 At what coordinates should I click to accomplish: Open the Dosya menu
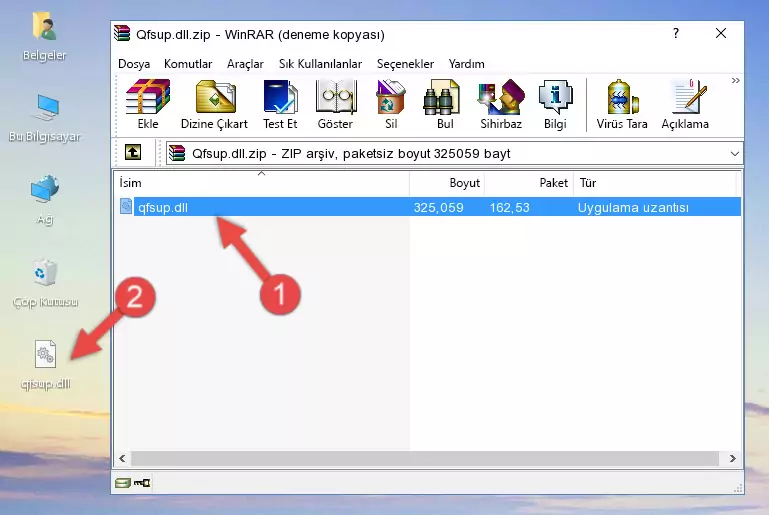click(134, 64)
